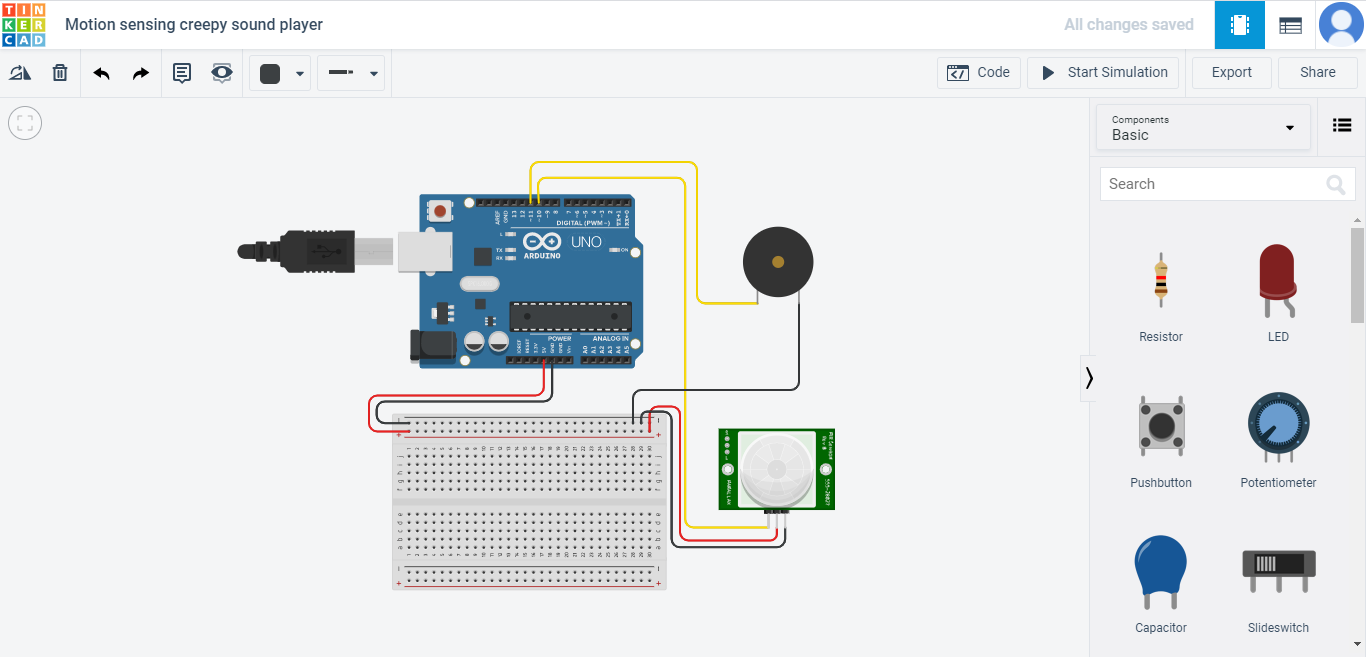Image resolution: width=1366 pixels, height=657 pixels.
Task: Select the Resistor component
Action: [x=1161, y=292]
